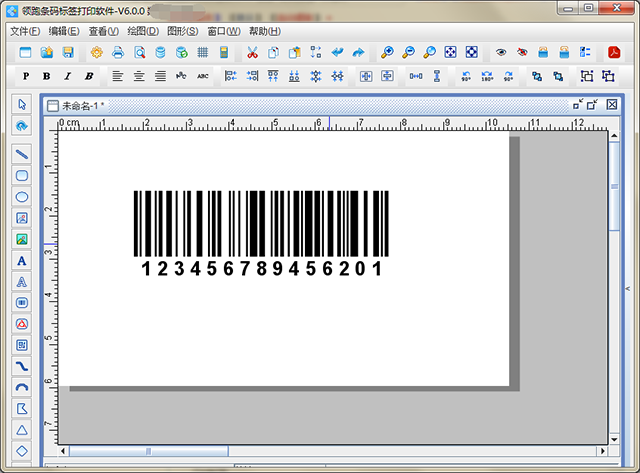This screenshot has width=640, height=473.
Task: Align text center
Action: 139,76
